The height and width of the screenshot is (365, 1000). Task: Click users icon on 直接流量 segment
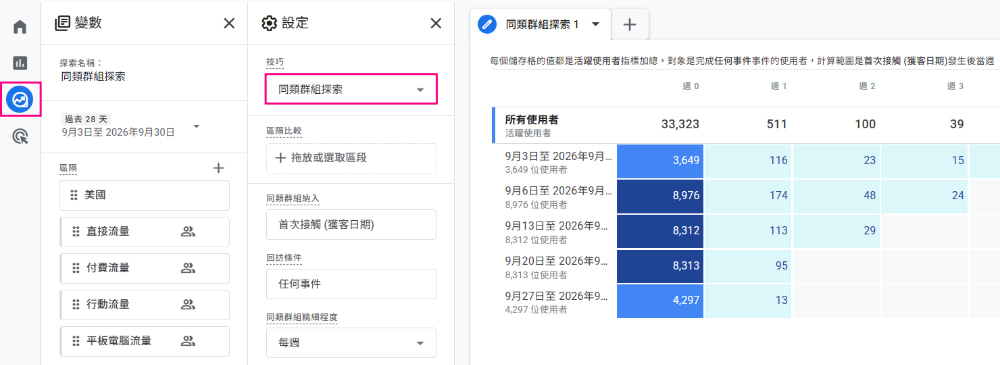(x=188, y=232)
